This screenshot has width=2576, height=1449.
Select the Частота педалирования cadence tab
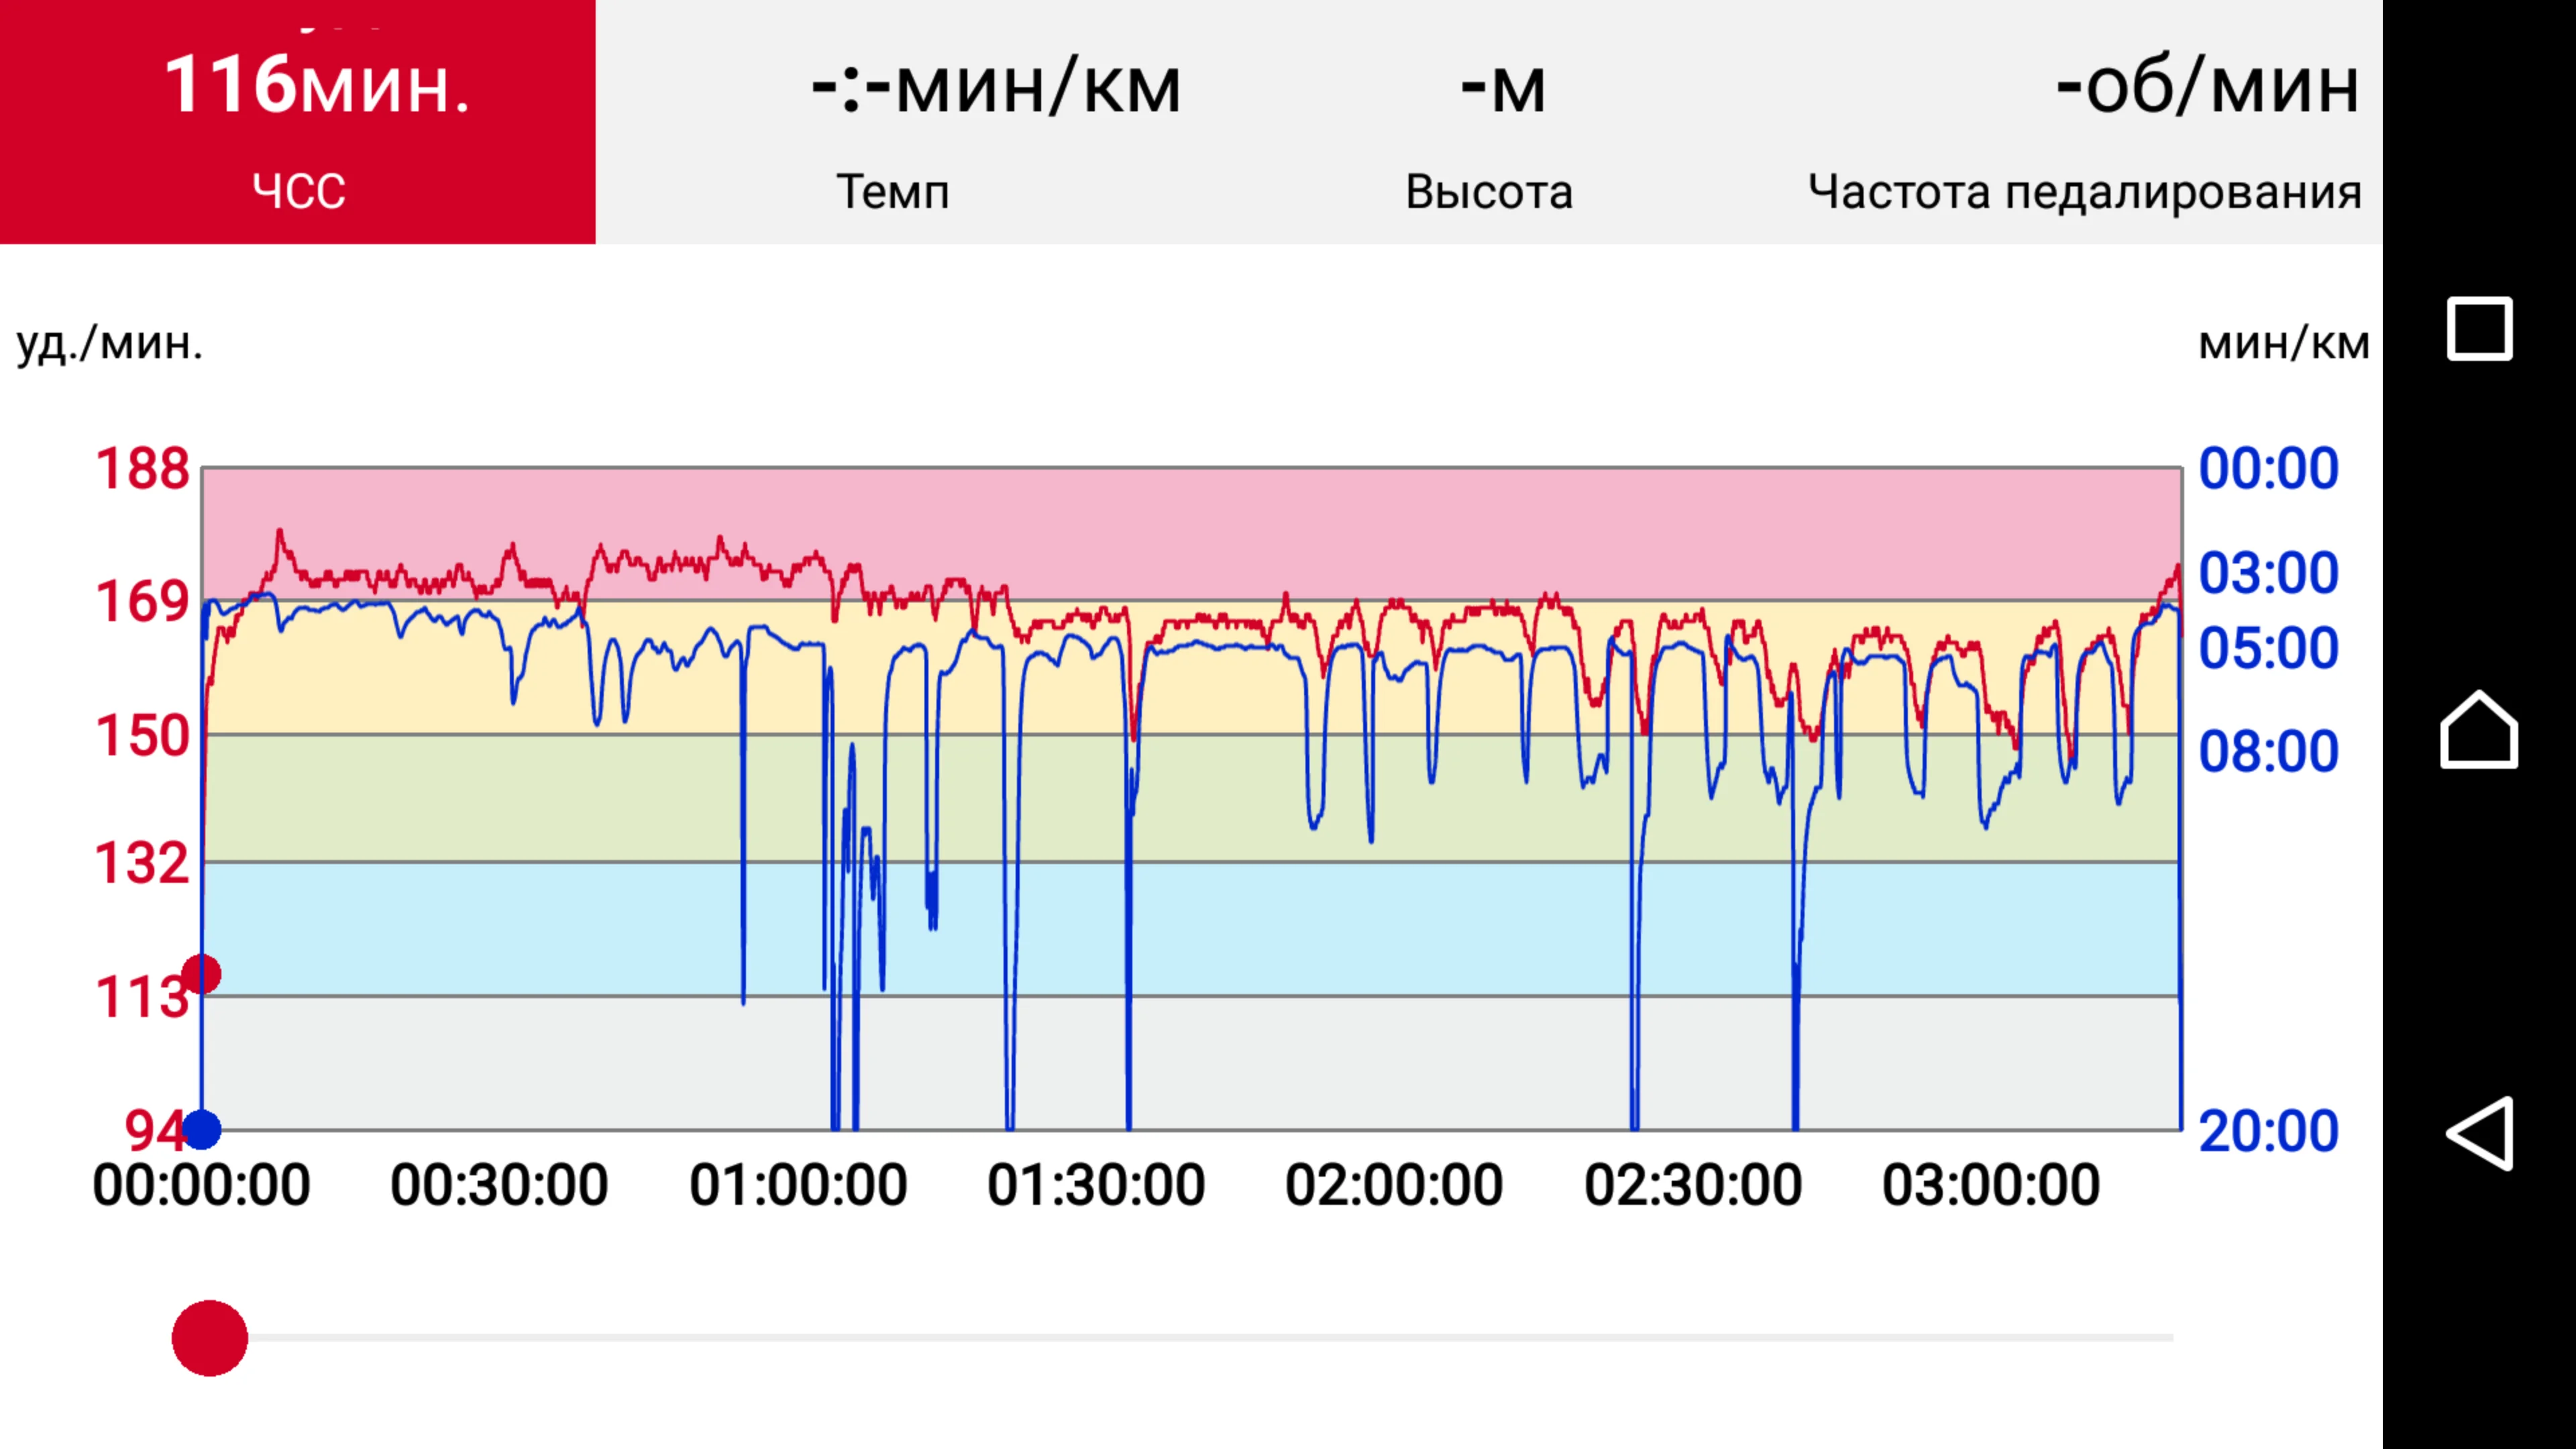2085,122
